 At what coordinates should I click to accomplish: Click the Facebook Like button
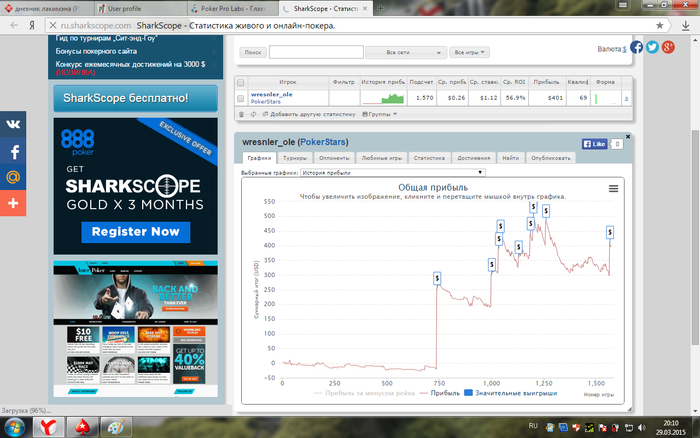[x=594, y=144]
